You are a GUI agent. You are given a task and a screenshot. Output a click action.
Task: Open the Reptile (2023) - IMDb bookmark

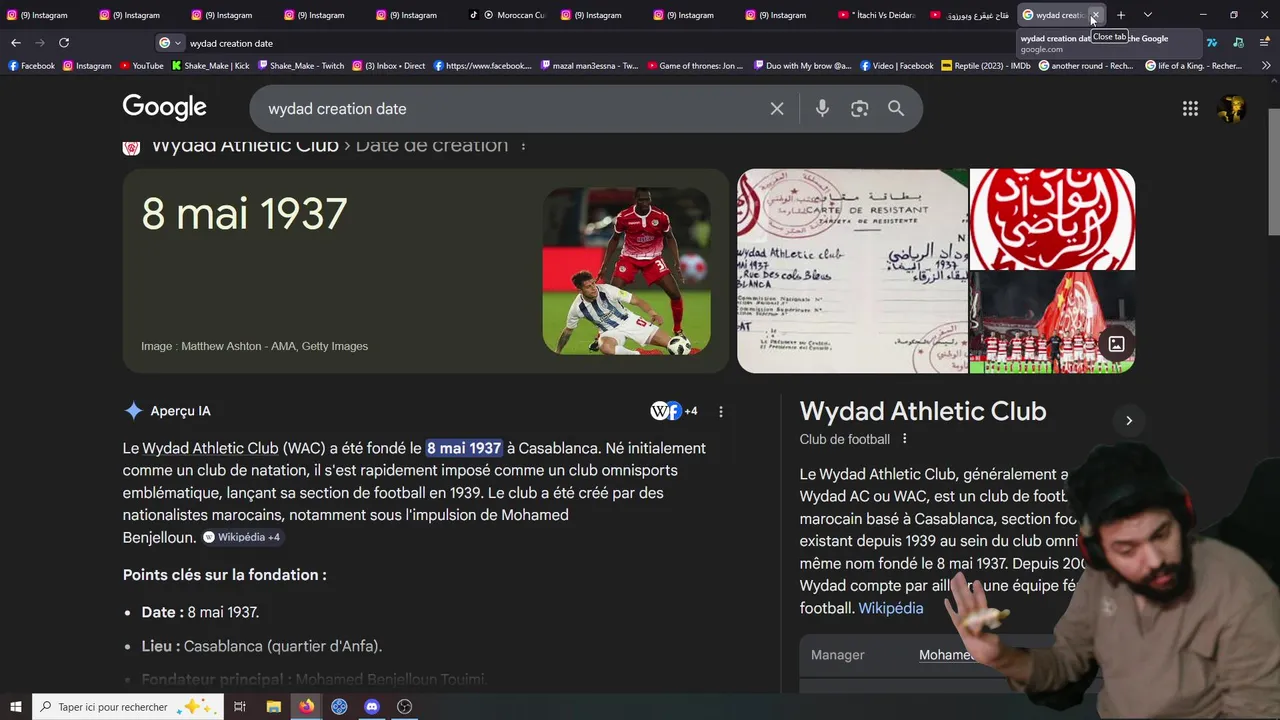(986, 66)
